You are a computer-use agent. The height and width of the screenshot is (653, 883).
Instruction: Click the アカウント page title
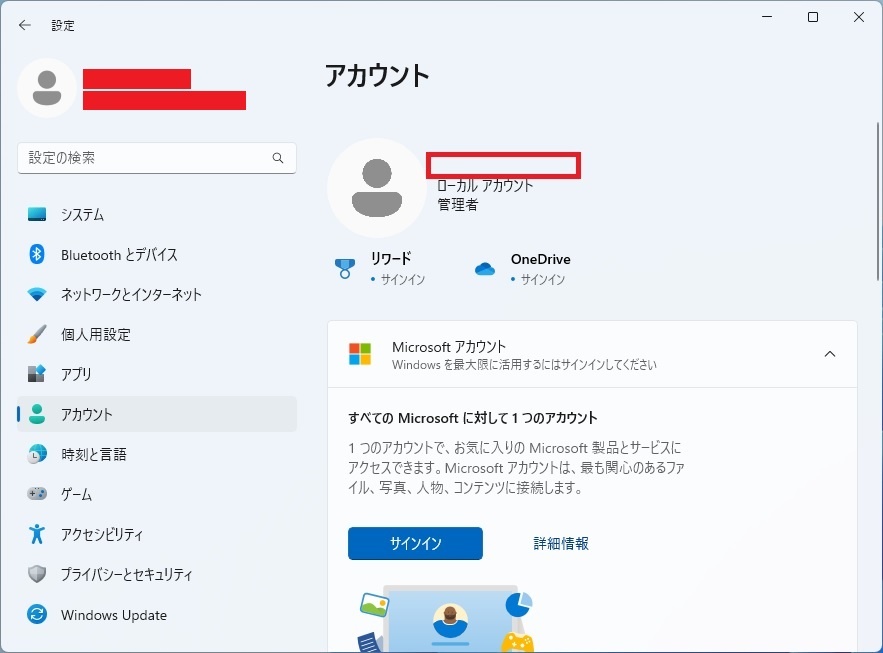pyautogui.click(x=377, y=75)
